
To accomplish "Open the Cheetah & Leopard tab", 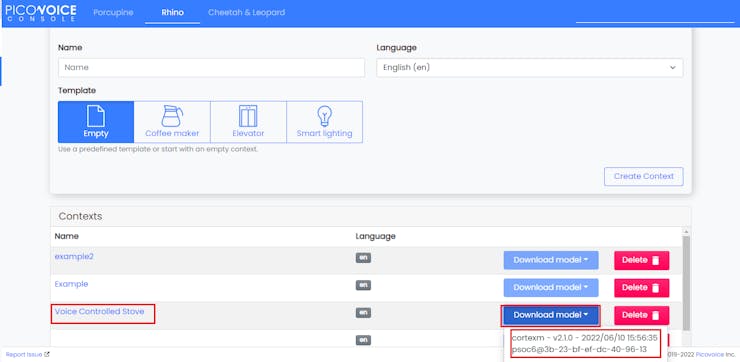I will (x=246, y=13).
